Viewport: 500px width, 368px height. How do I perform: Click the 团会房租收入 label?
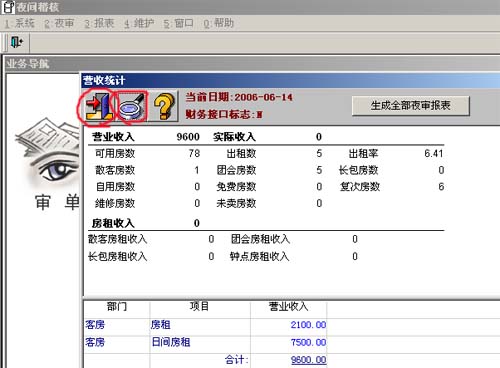click(x=260, y=239)
